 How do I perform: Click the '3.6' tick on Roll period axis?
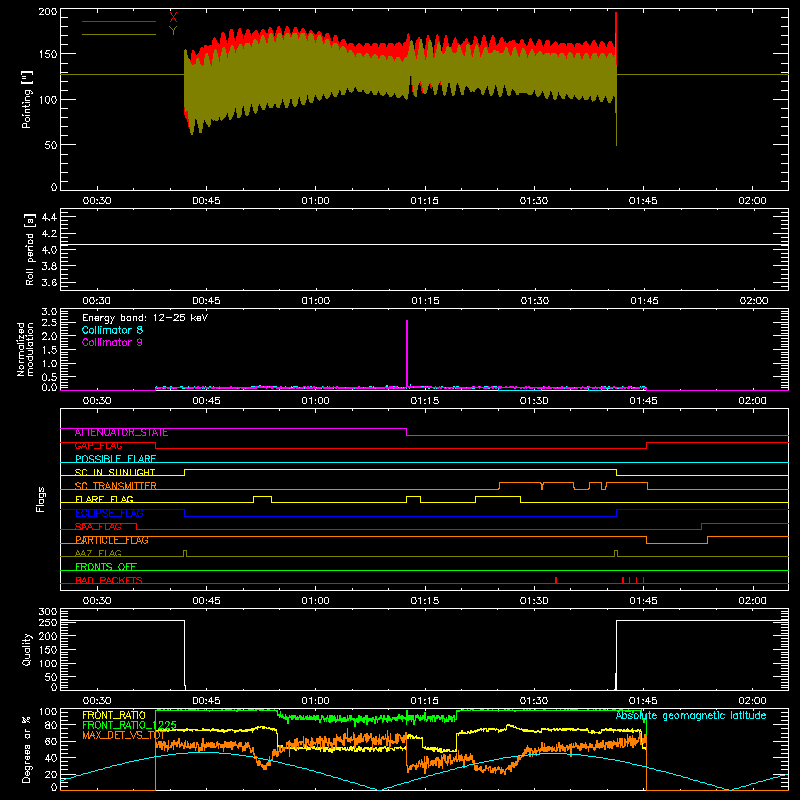49,283
